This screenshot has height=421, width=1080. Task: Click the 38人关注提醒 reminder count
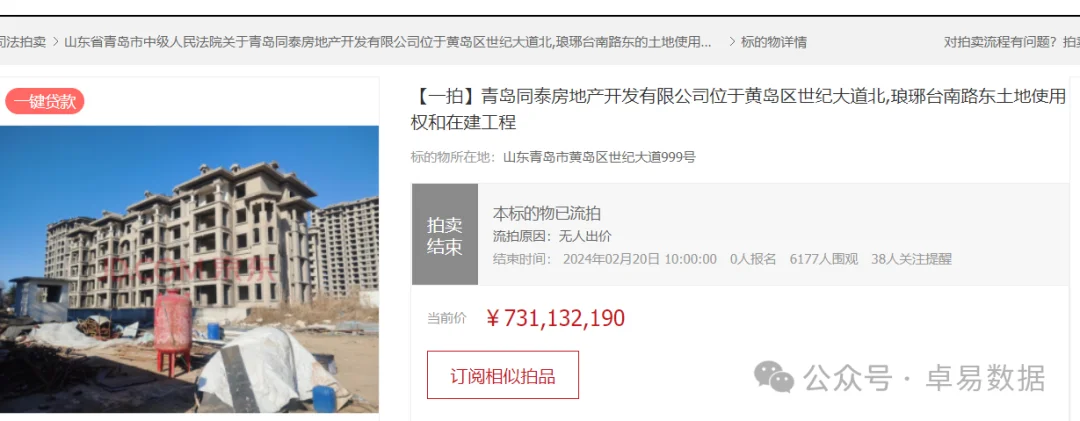(x=911, y=259)
